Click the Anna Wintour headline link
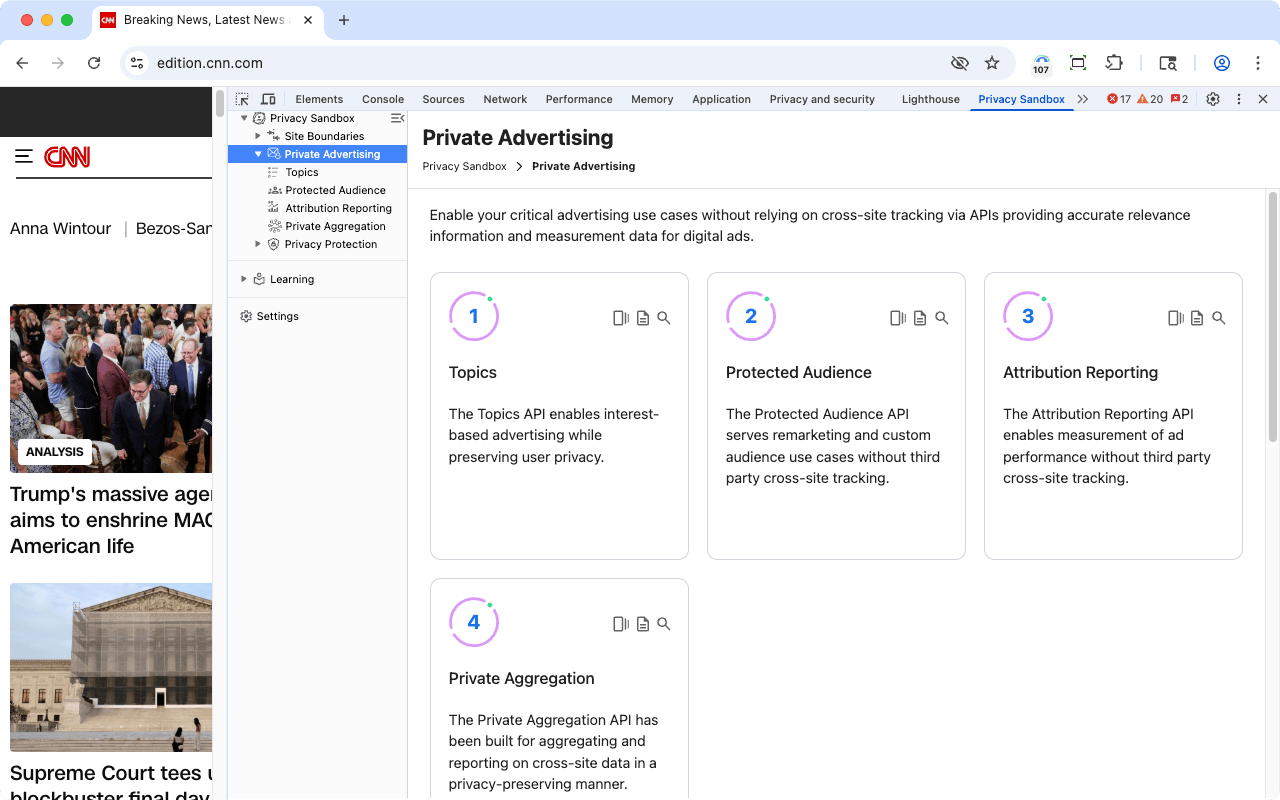The image size is (1280, 800). pyautogui.click(x=60, y=228)
